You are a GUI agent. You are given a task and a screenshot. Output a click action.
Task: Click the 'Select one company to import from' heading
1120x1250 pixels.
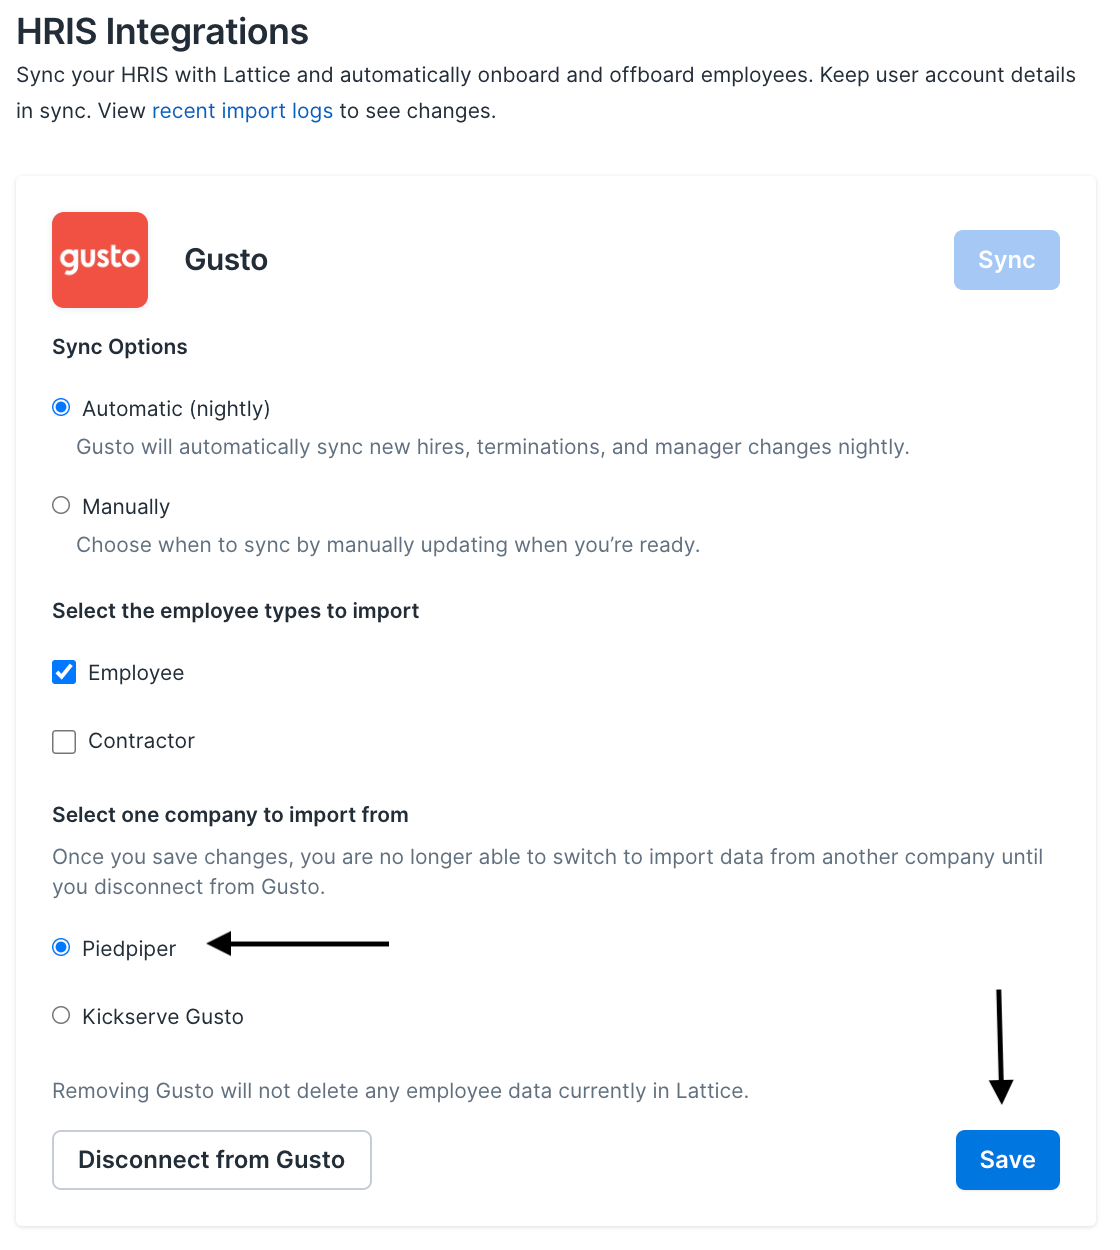pos(230,815)
